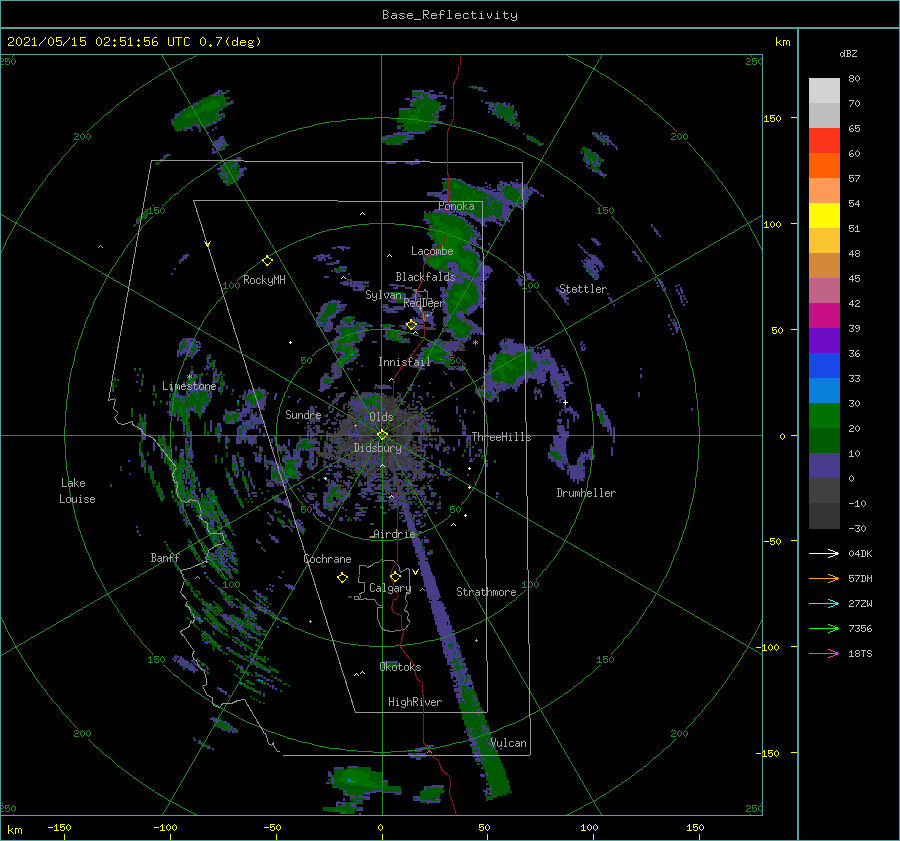Click the 04DK legend label
900x841 pixels.
(x=860, y=553)
